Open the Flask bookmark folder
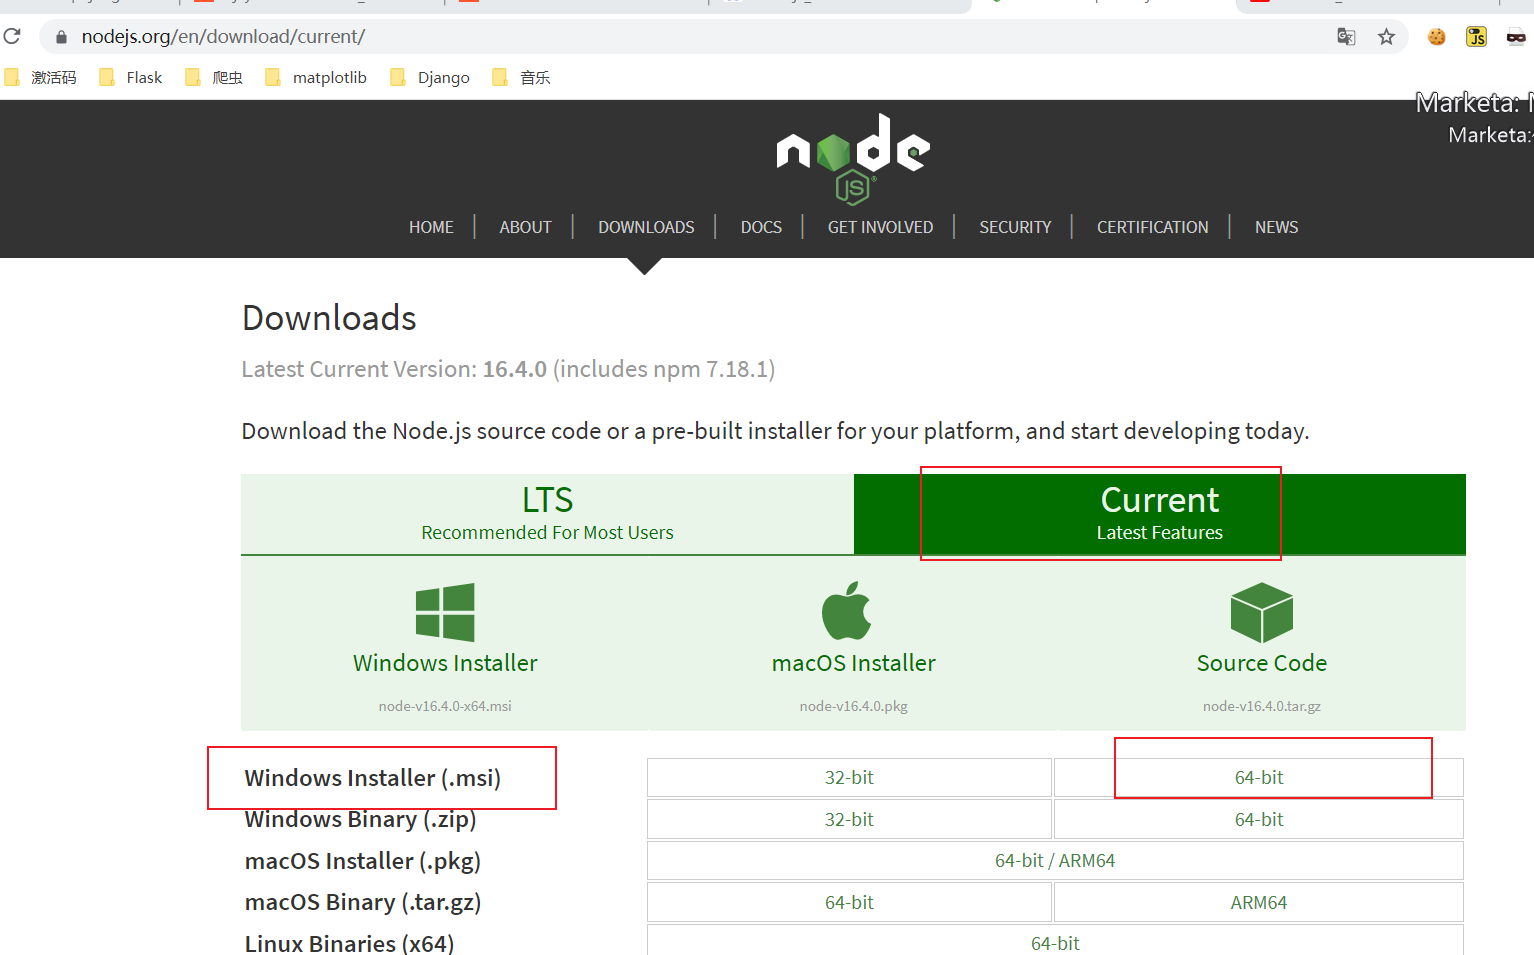Image resolution: width=1534 pixels, height=955 pixels. tap(131, 77)
